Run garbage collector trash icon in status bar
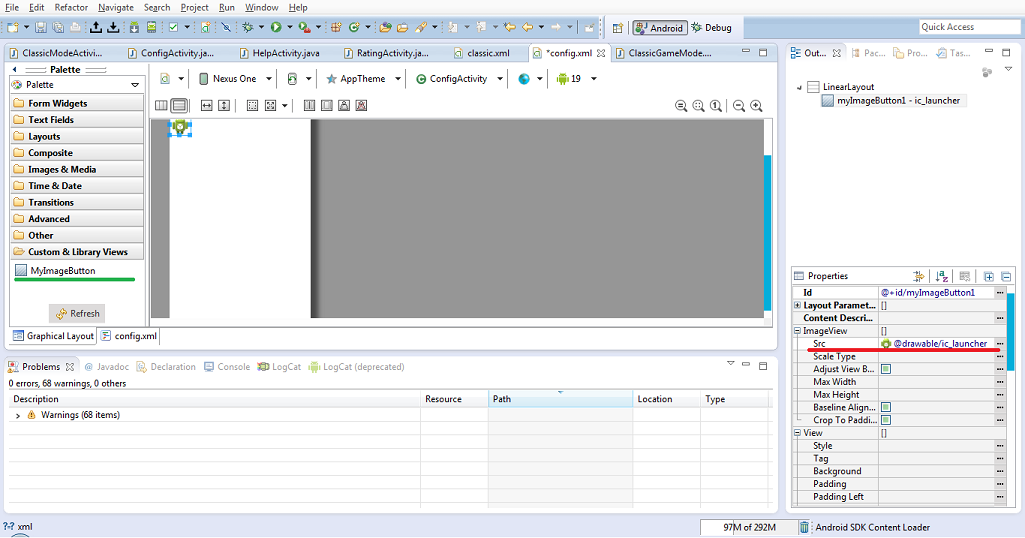The width and height of the screenshot is (1025, 538). tap(804, 527)
